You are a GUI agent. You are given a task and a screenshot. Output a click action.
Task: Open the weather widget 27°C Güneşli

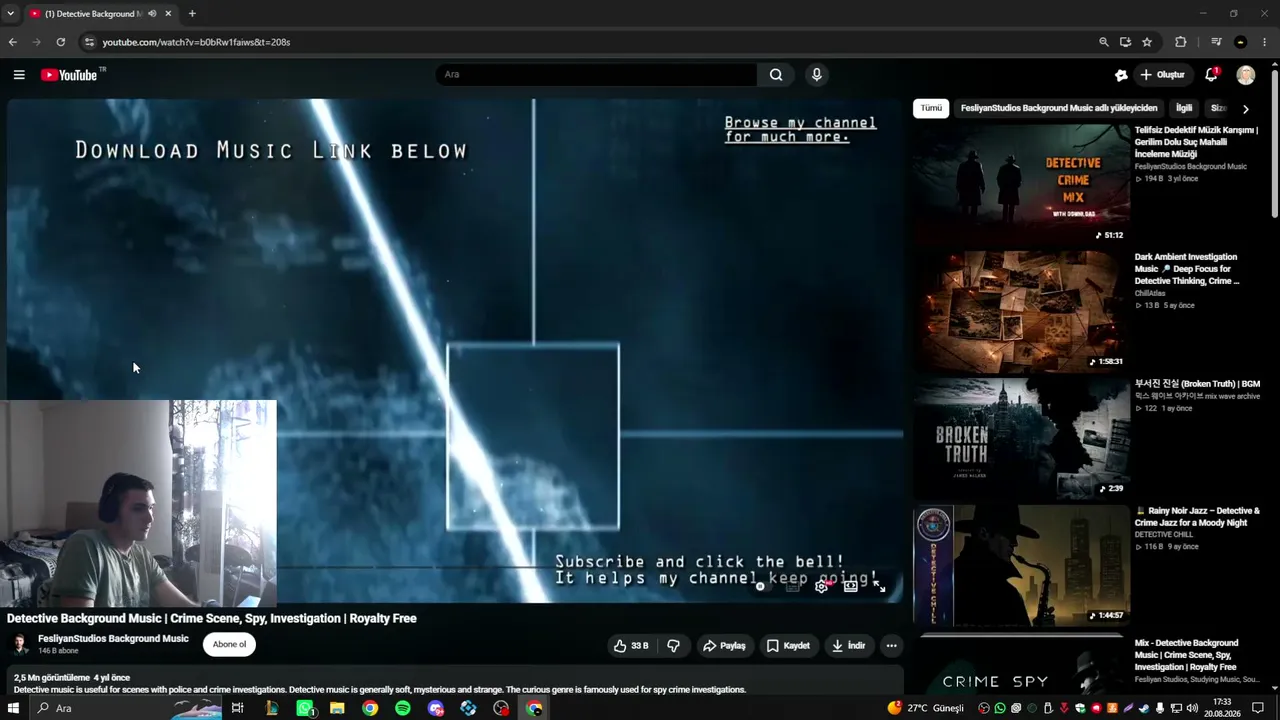coord(926,708)
